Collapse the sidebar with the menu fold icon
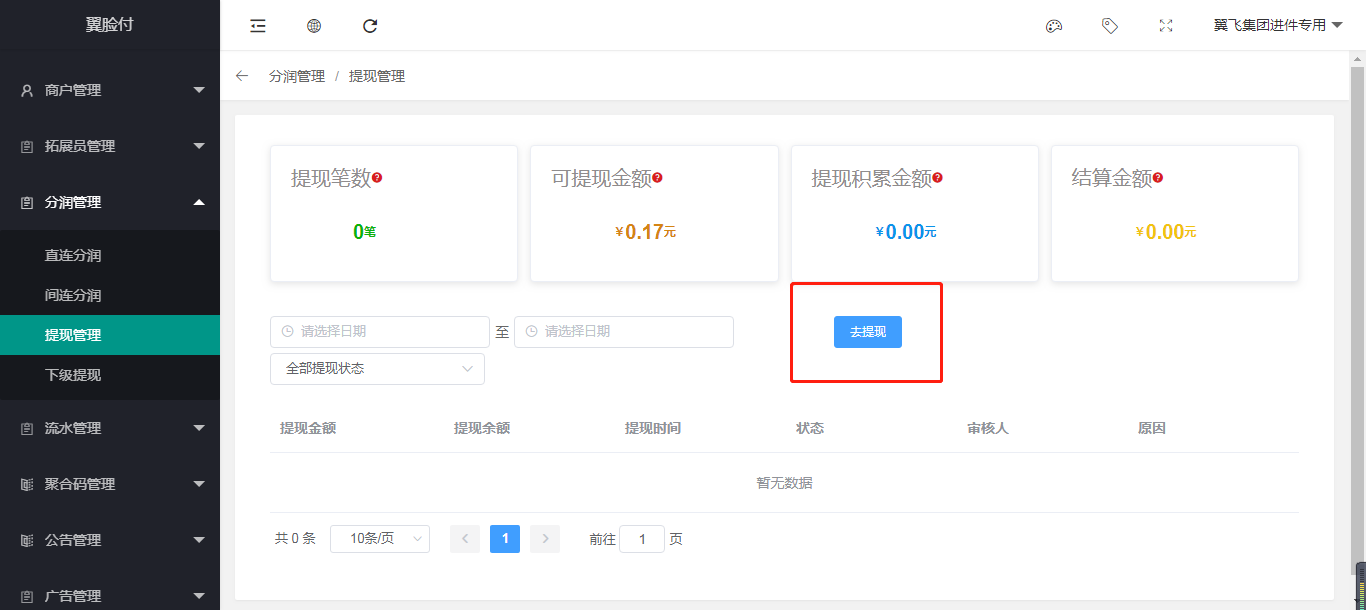 [258, 26]
